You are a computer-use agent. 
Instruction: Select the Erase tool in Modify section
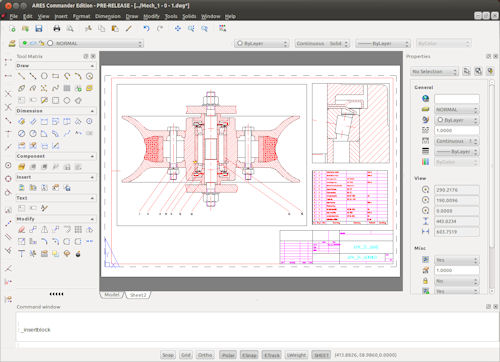pyautogui.click(x=21, y=230)
